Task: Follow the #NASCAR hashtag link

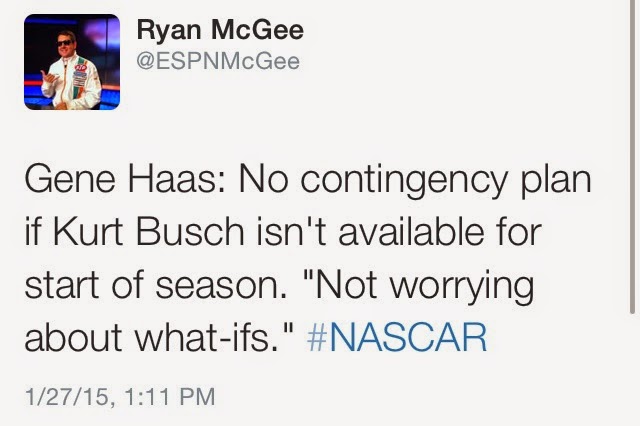Action: click(397, 337)
